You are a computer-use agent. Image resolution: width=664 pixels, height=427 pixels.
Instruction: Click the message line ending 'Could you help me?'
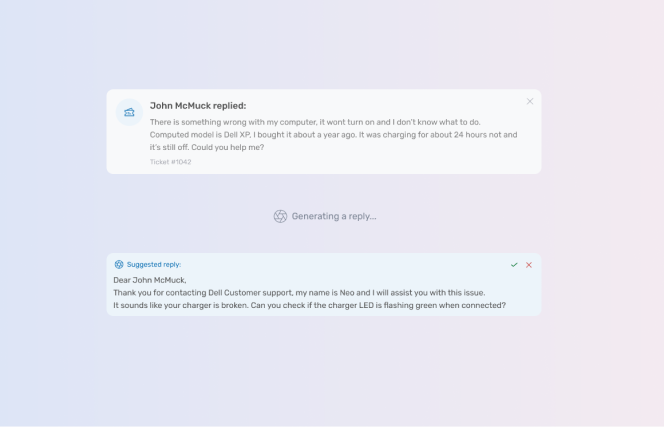pos(207,147)
